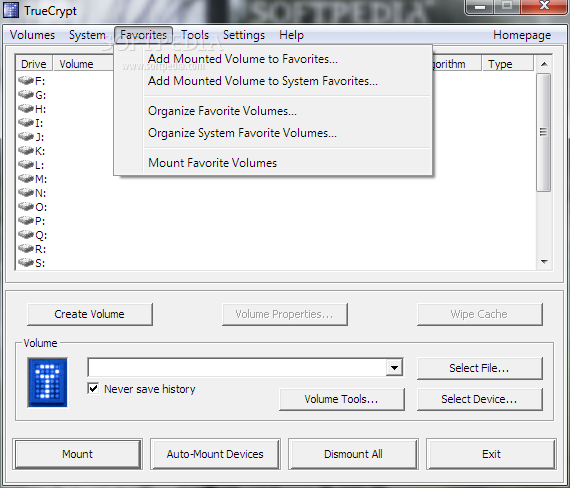Select the Q: drive icon
This screenshot has width=570, height=488.
pyautogui.click(x=26, y=235)
